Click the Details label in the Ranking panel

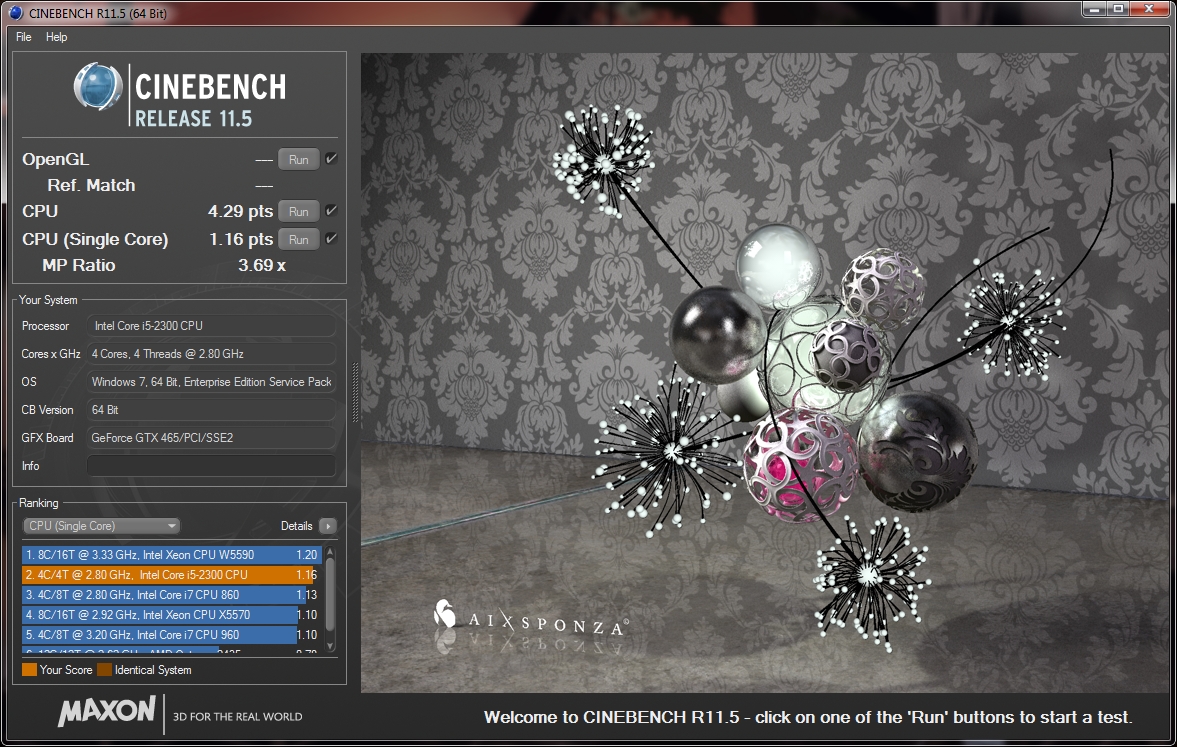click(x=297, y=526)
